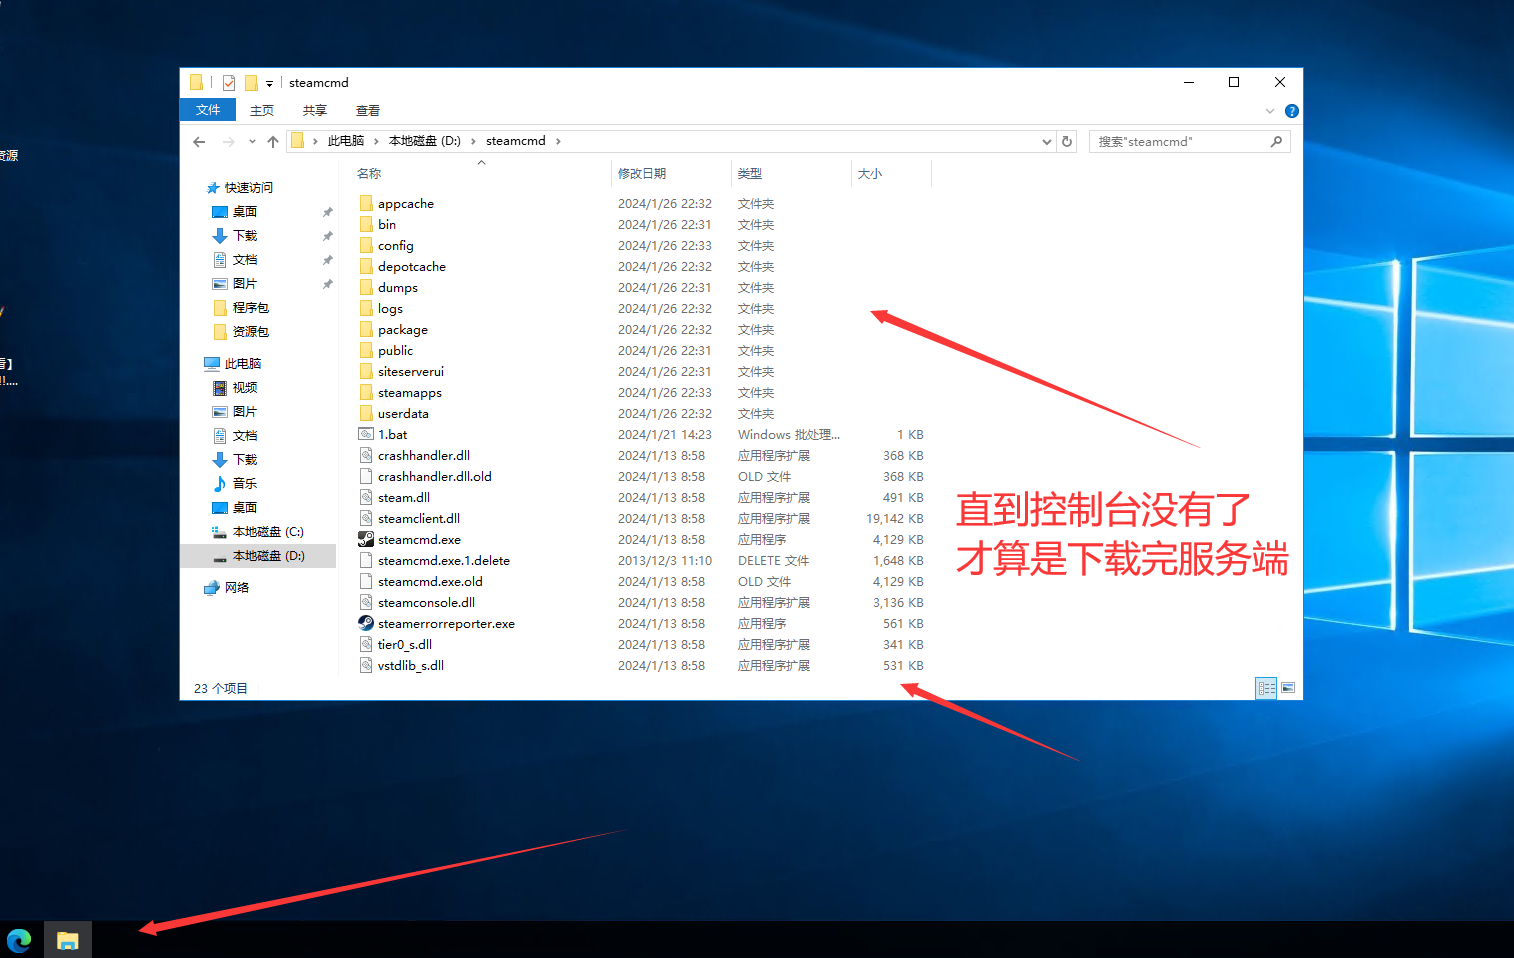1514x958 pixels.
Task: Select the 1.bat batch file icon
Action: pyautogui.click(x=366, y=434)
